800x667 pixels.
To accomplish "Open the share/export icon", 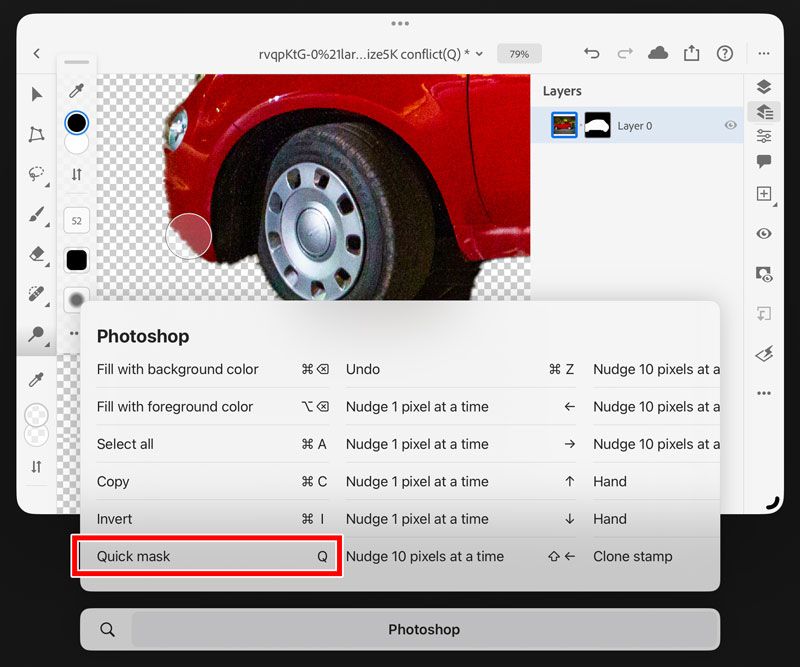I will coord(691,53).
